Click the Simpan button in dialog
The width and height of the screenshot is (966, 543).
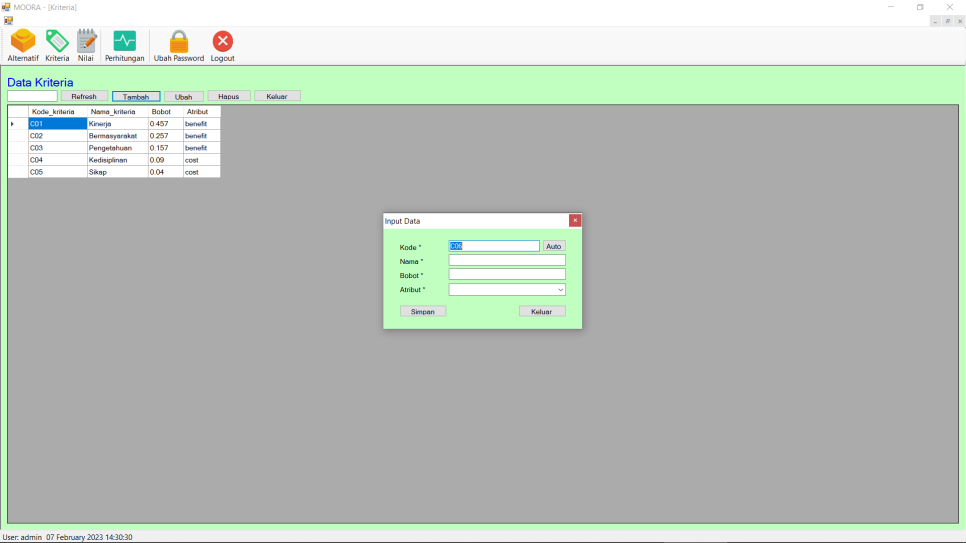click(423, 311)
